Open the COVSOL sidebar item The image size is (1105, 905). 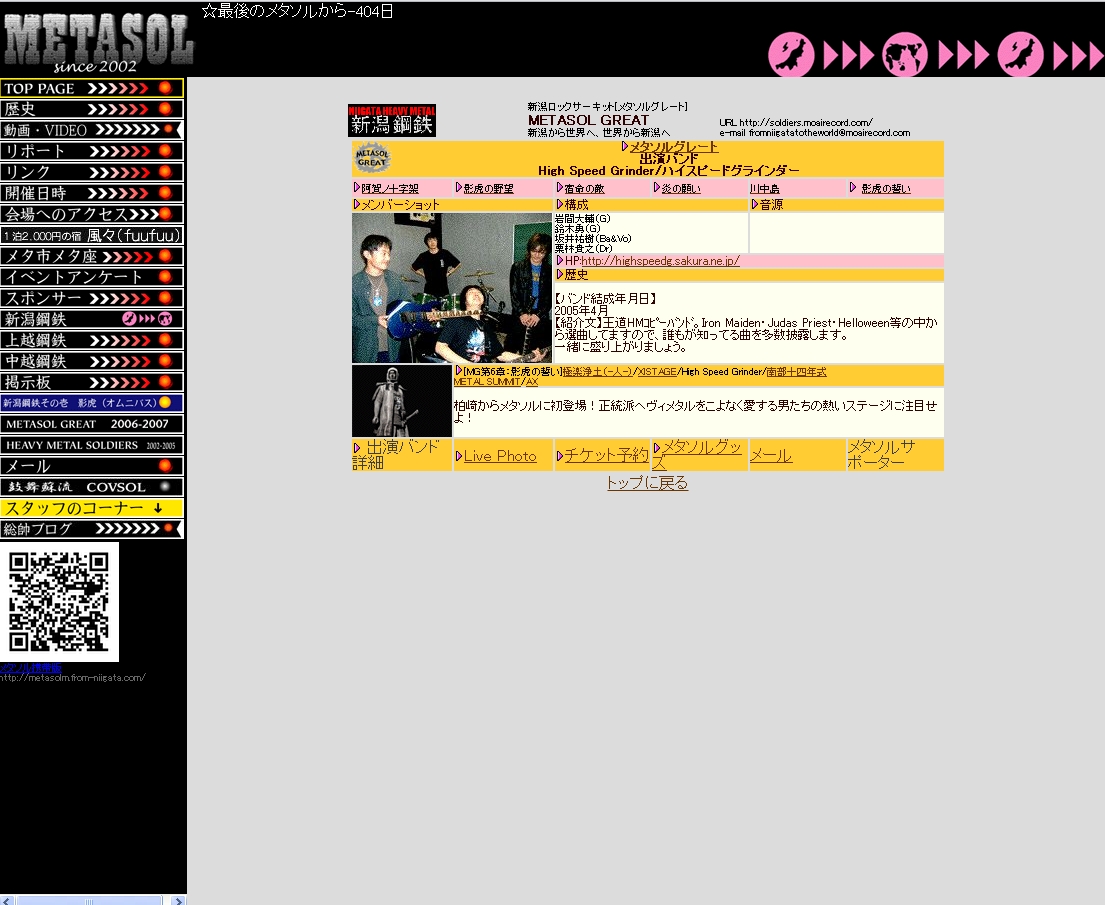(x=92, y=487)
